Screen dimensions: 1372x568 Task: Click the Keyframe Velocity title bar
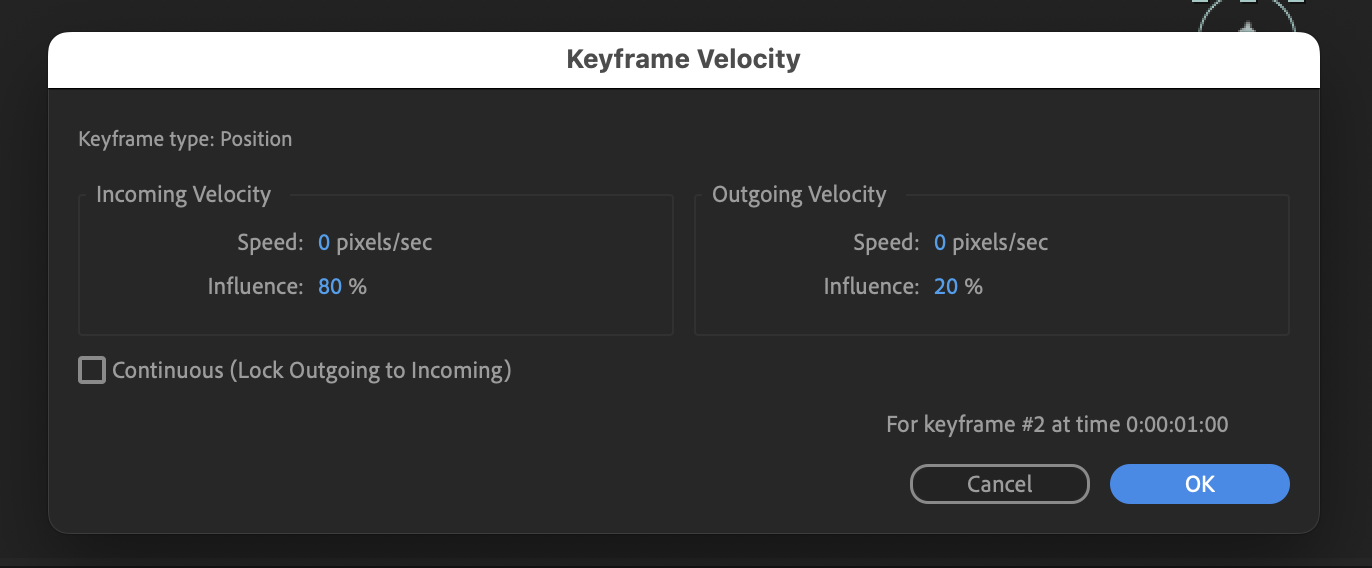click(x=683, y=59)
